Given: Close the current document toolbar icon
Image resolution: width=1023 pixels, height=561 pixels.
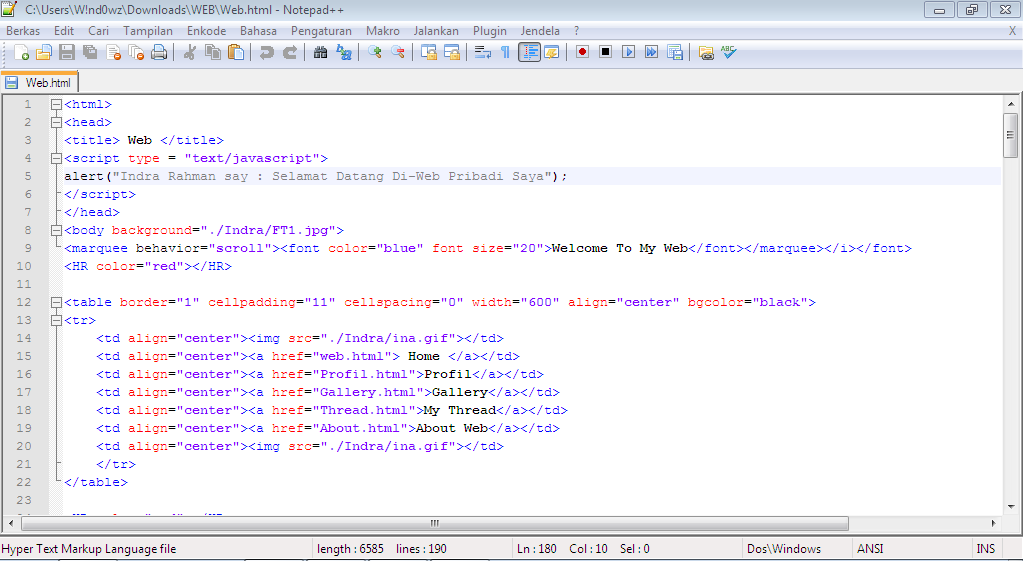Looking at the screenshot, I should 114,52.
